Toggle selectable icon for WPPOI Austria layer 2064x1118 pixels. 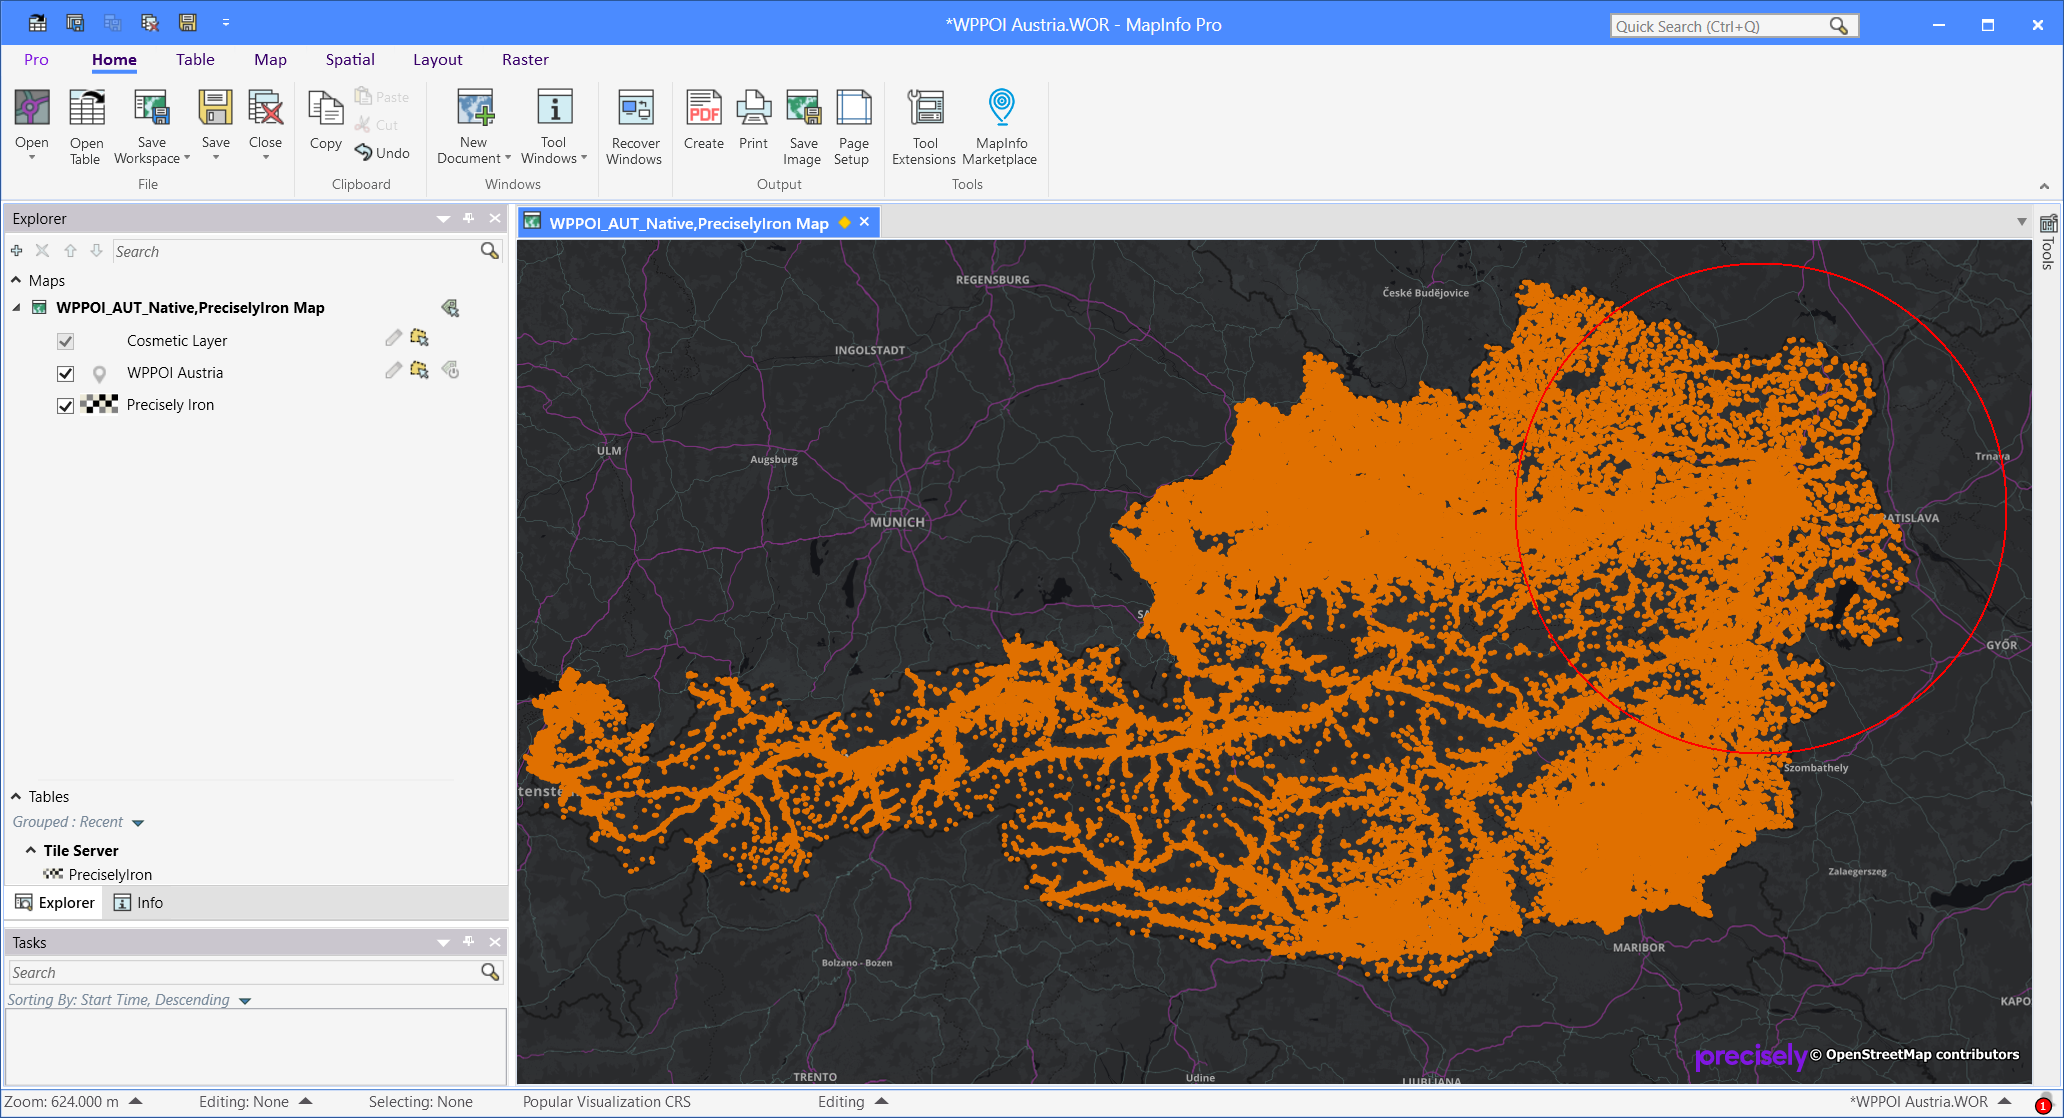[x=419, y=371]
